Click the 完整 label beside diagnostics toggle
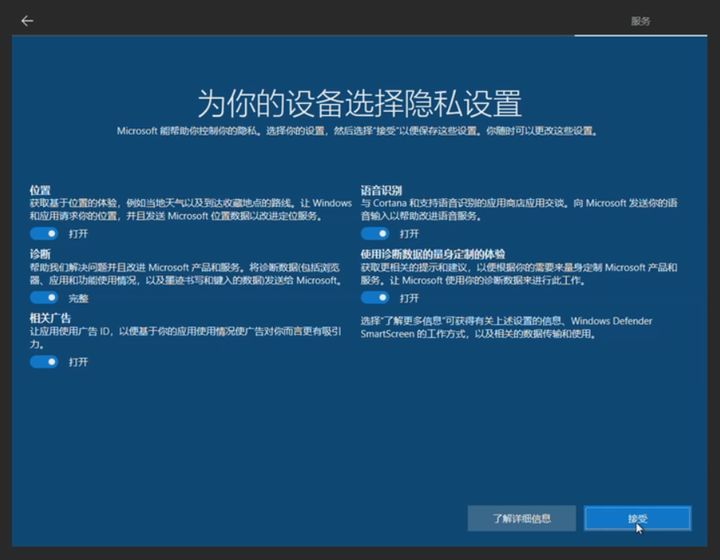This screenshot has width=720, height=560. click(x=78, y=298)
